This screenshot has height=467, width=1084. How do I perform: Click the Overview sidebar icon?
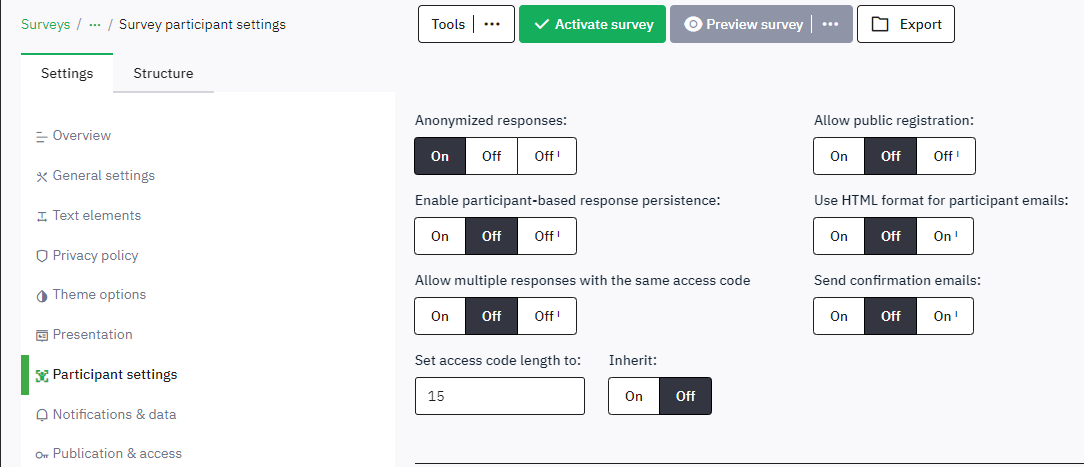[x=42, y=136]
